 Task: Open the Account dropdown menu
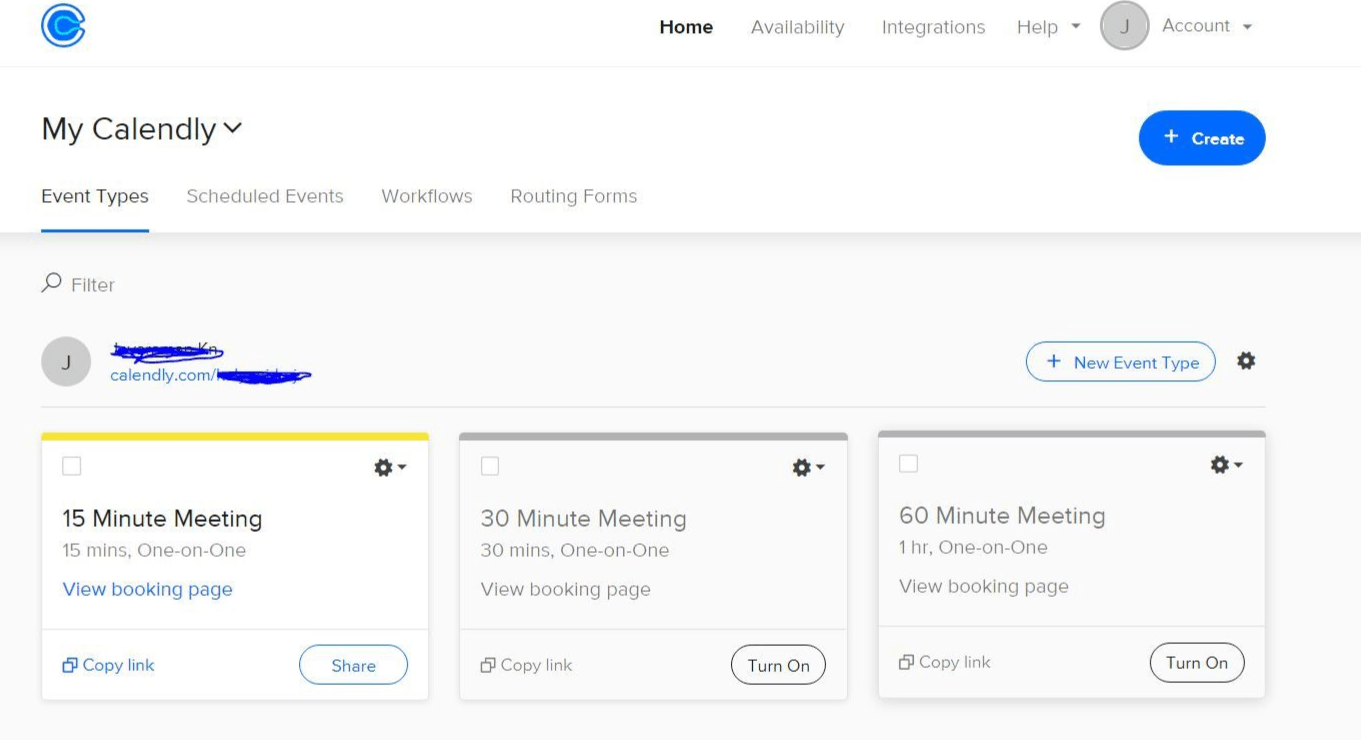[x=1207, y=26]
